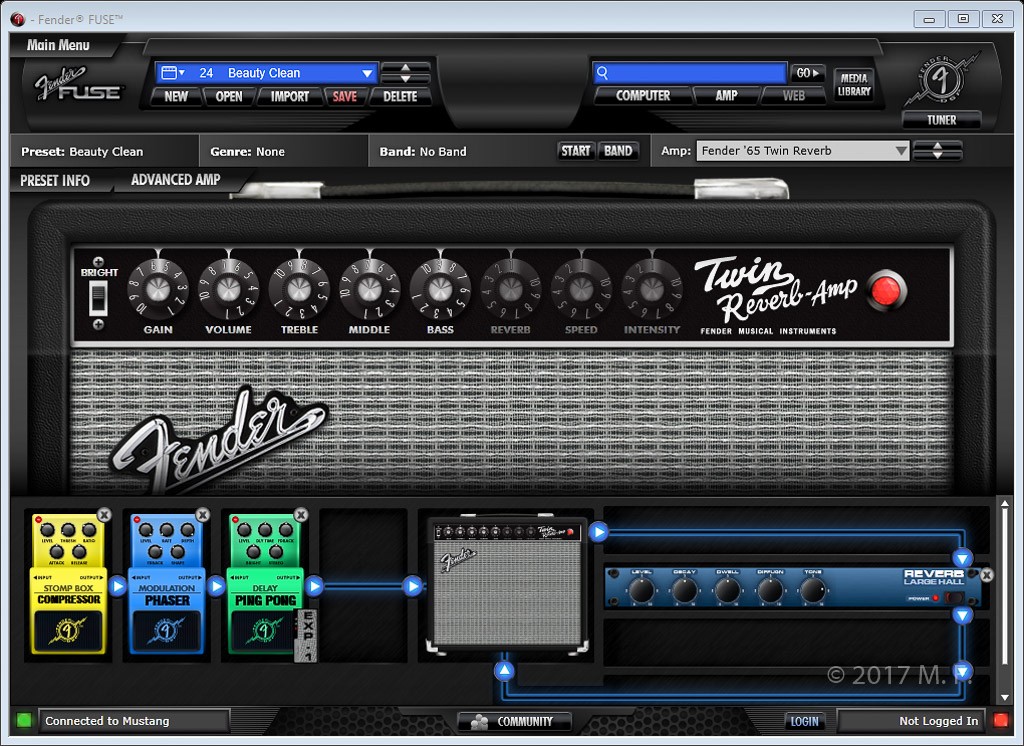Select WEB search source tab
Screen dimensions: 1024x746
click(x=793, y=95)
